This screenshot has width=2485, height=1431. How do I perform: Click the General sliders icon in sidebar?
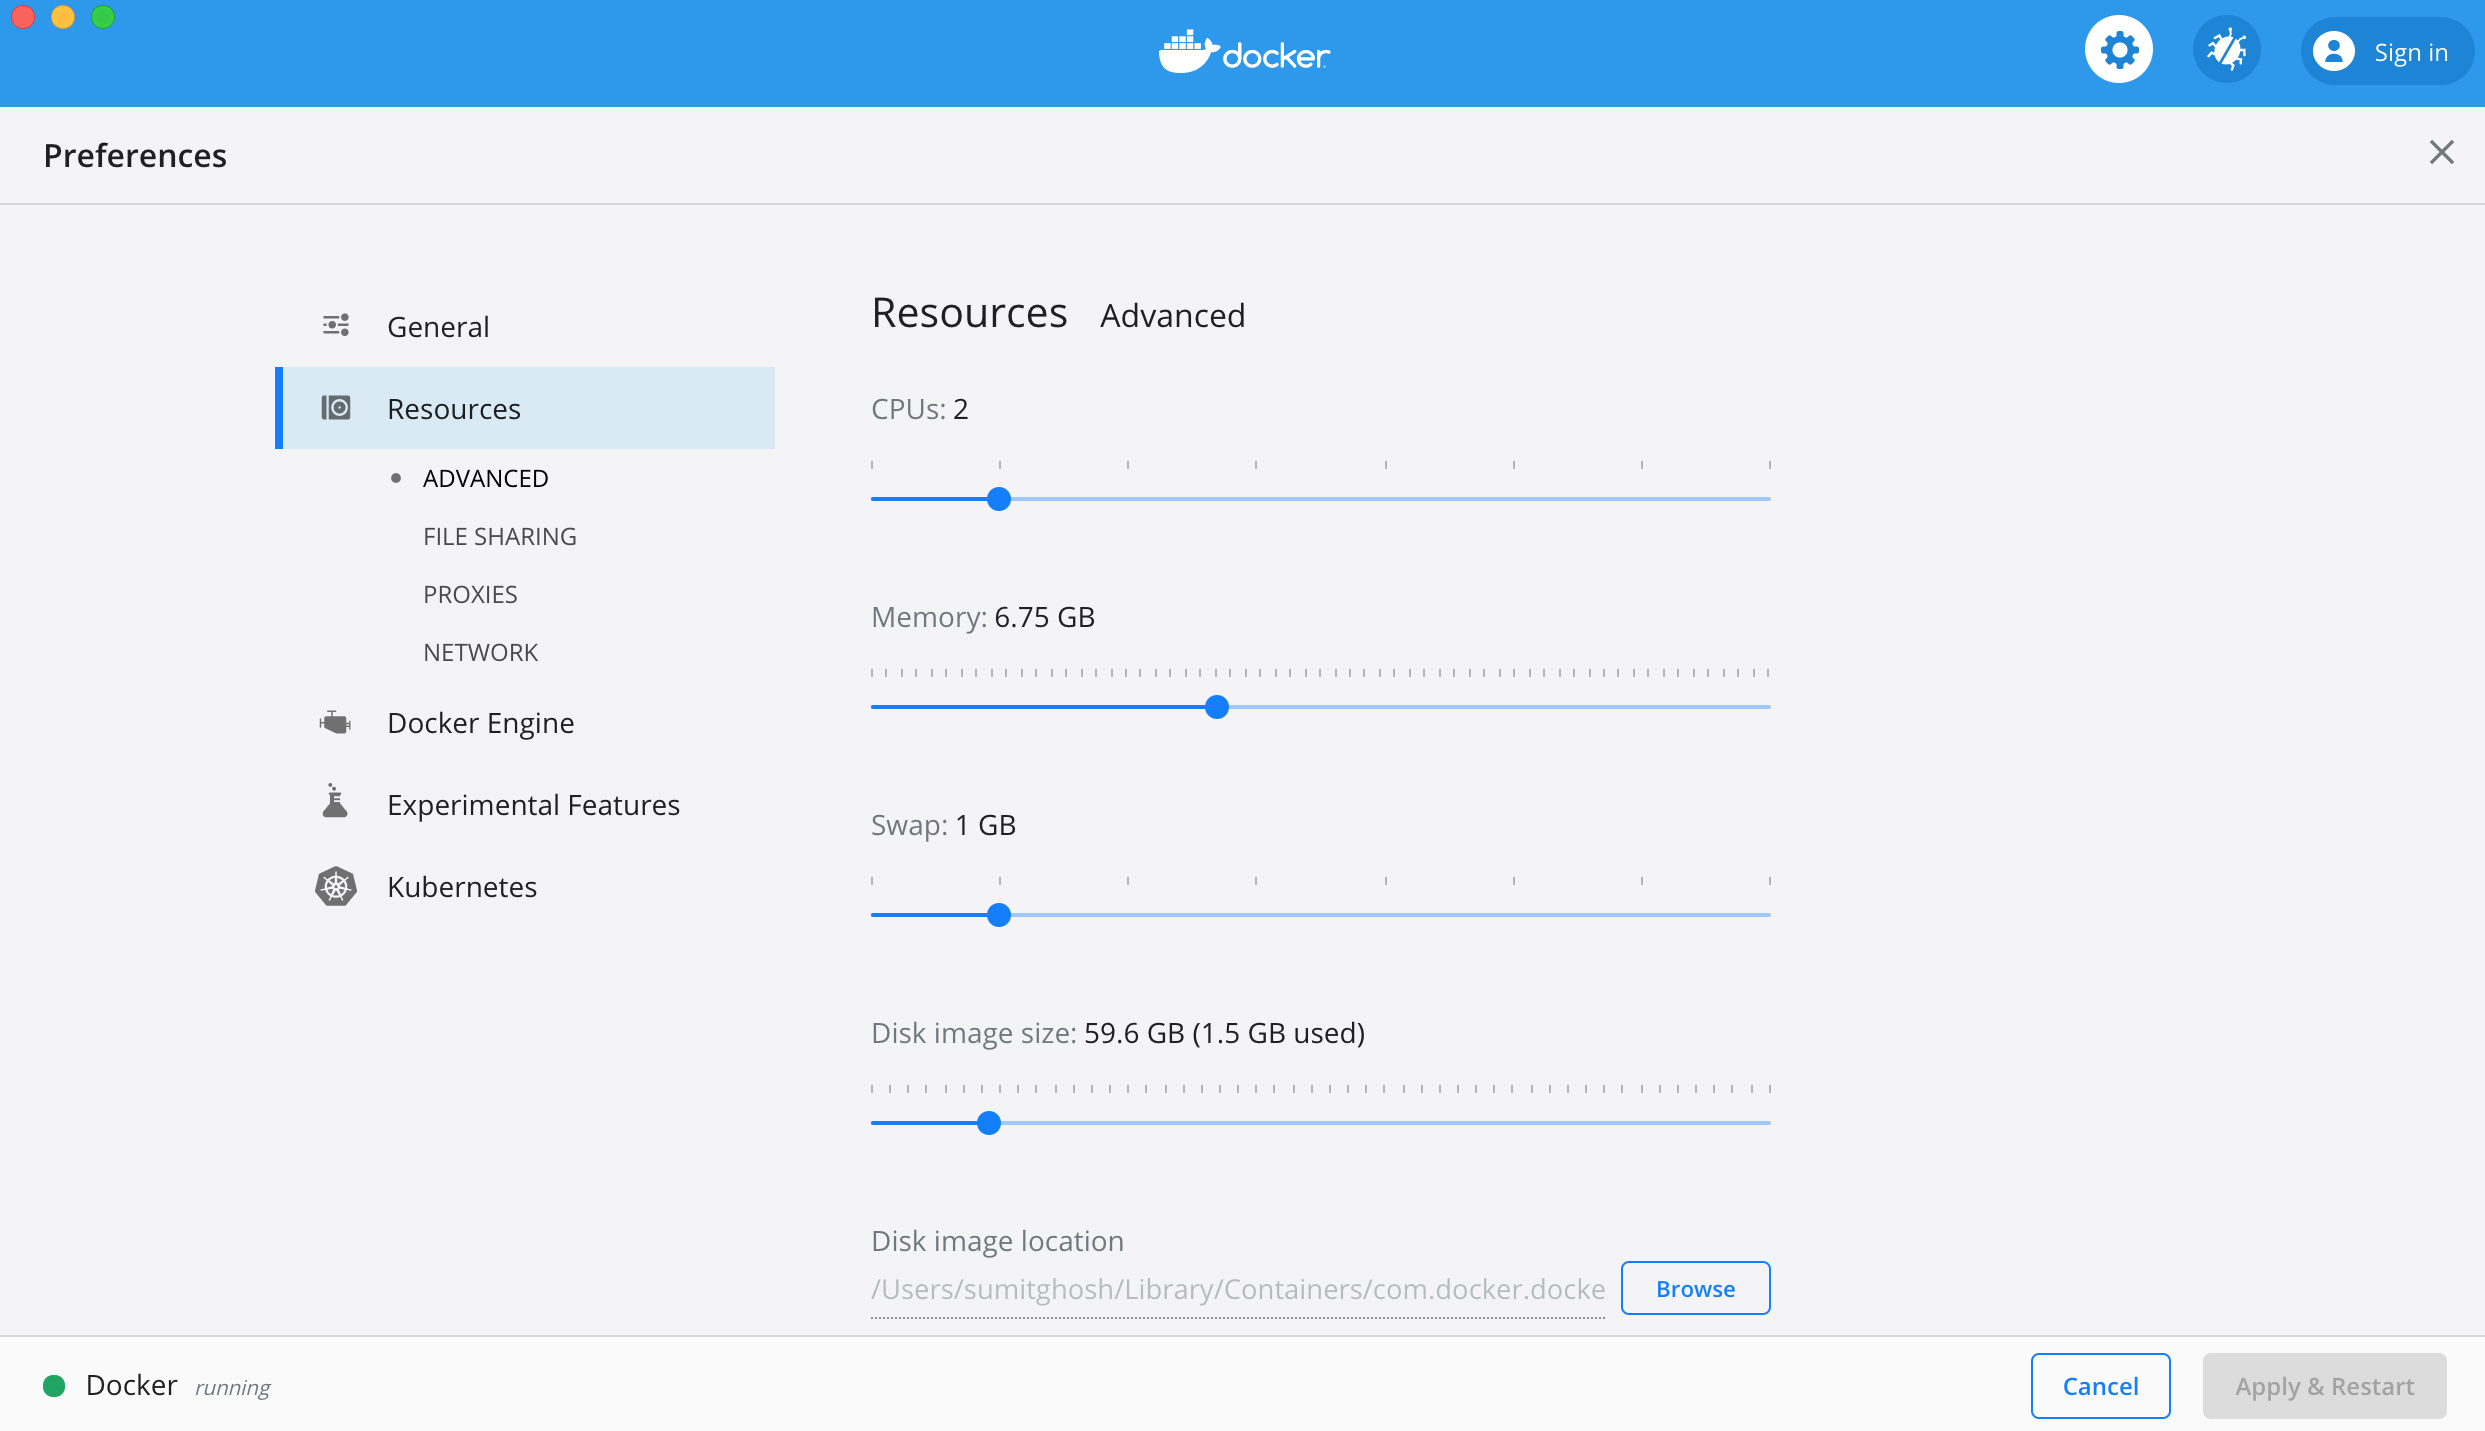(x=336, y=326)
